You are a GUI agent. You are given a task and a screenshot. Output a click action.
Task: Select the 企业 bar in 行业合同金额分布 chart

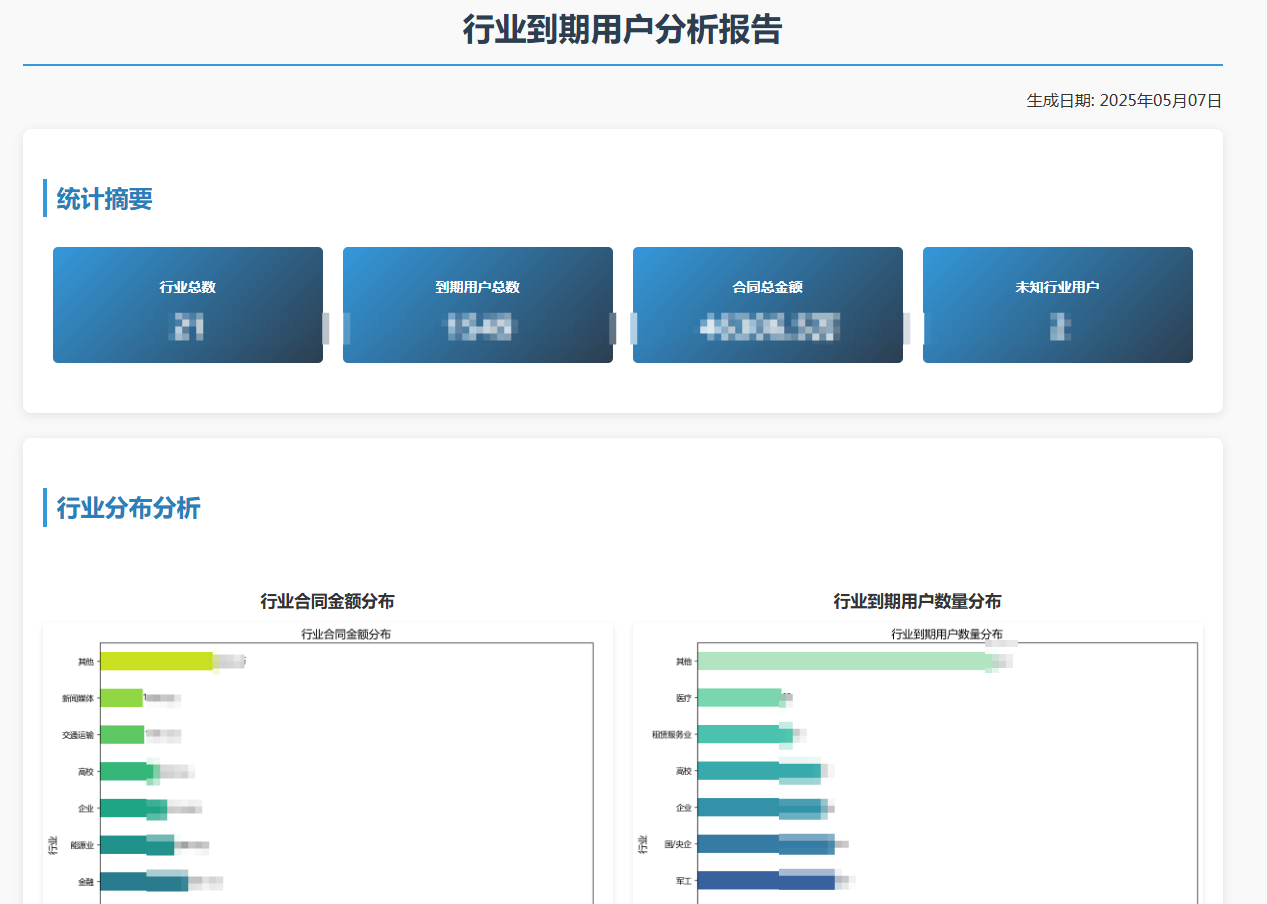pos(134,808)
